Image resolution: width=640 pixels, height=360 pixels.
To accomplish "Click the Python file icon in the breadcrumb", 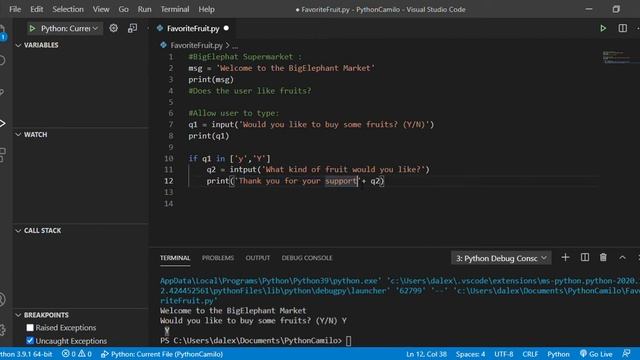I will pos(163,45).
